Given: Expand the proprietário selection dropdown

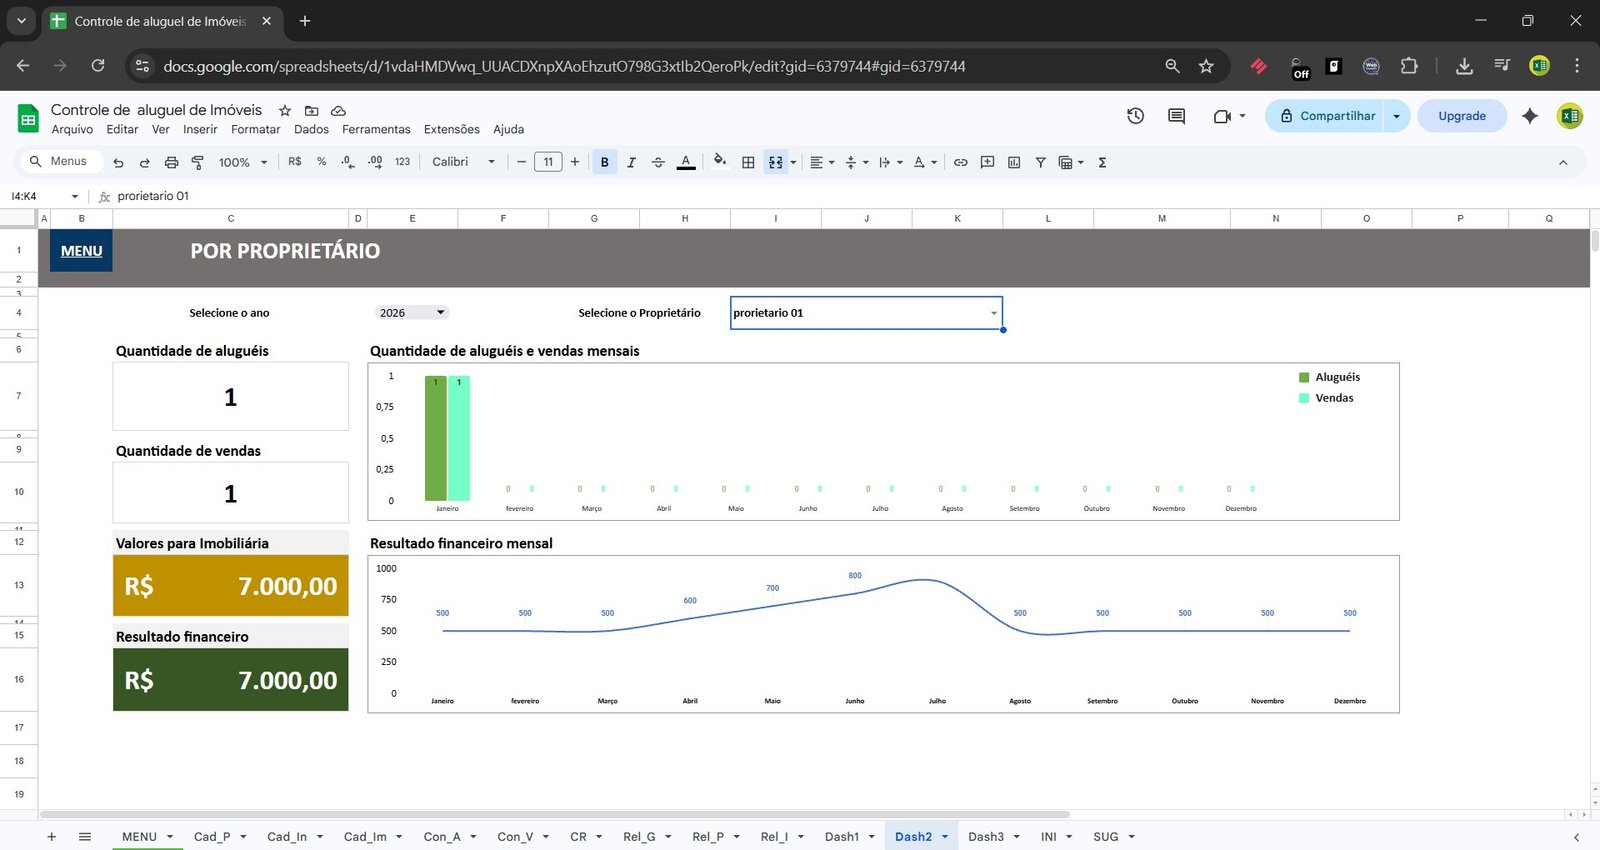Looking at the screenshot, I should [993, 313].
